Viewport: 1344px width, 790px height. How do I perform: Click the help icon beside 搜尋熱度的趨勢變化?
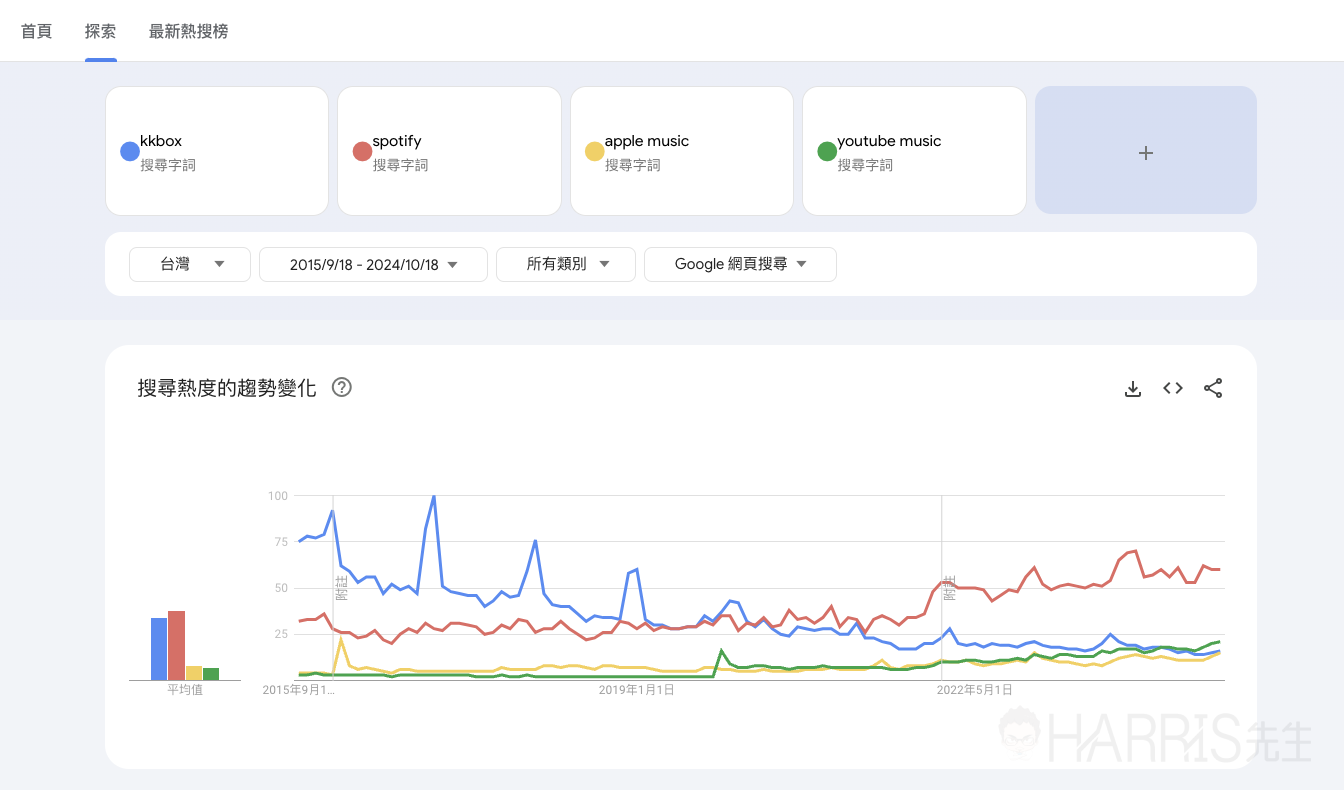pyautogui.click(x=341, y=388)
